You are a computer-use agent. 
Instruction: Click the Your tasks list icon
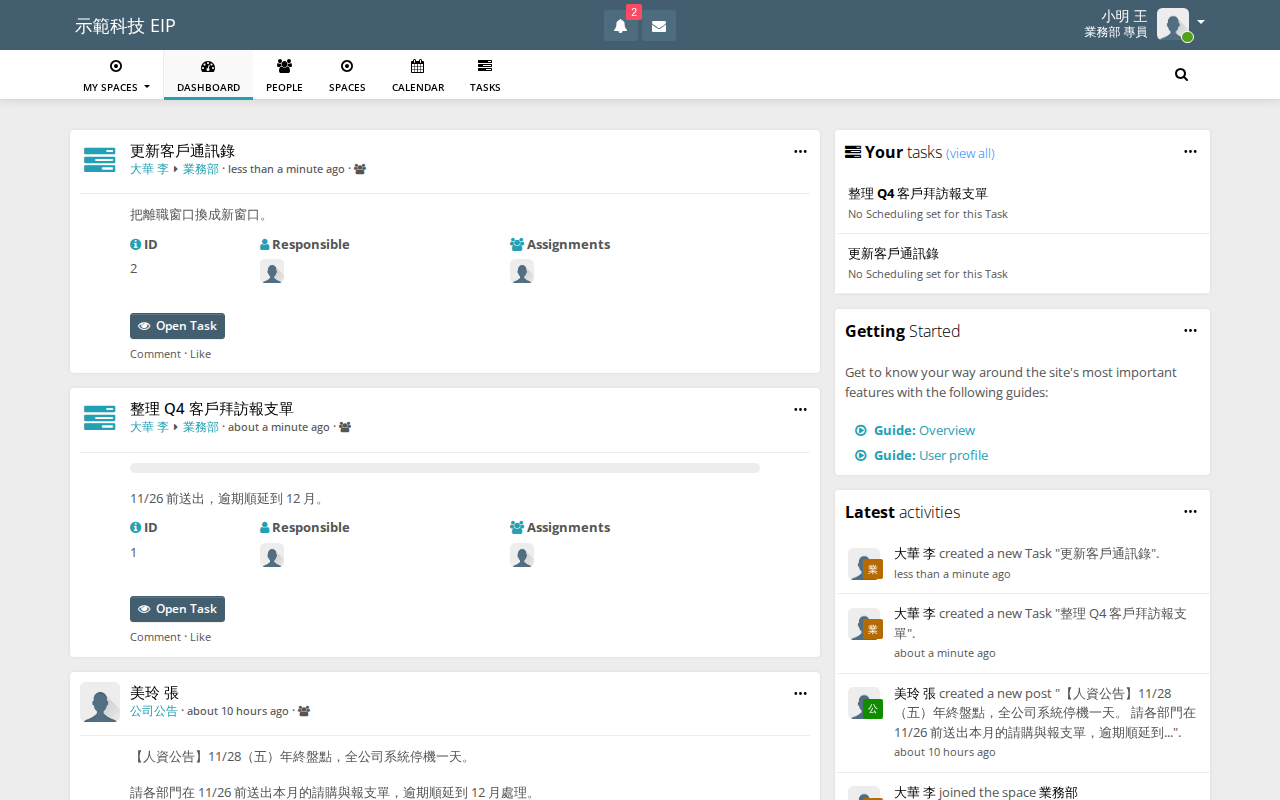[x=853, y=152]
